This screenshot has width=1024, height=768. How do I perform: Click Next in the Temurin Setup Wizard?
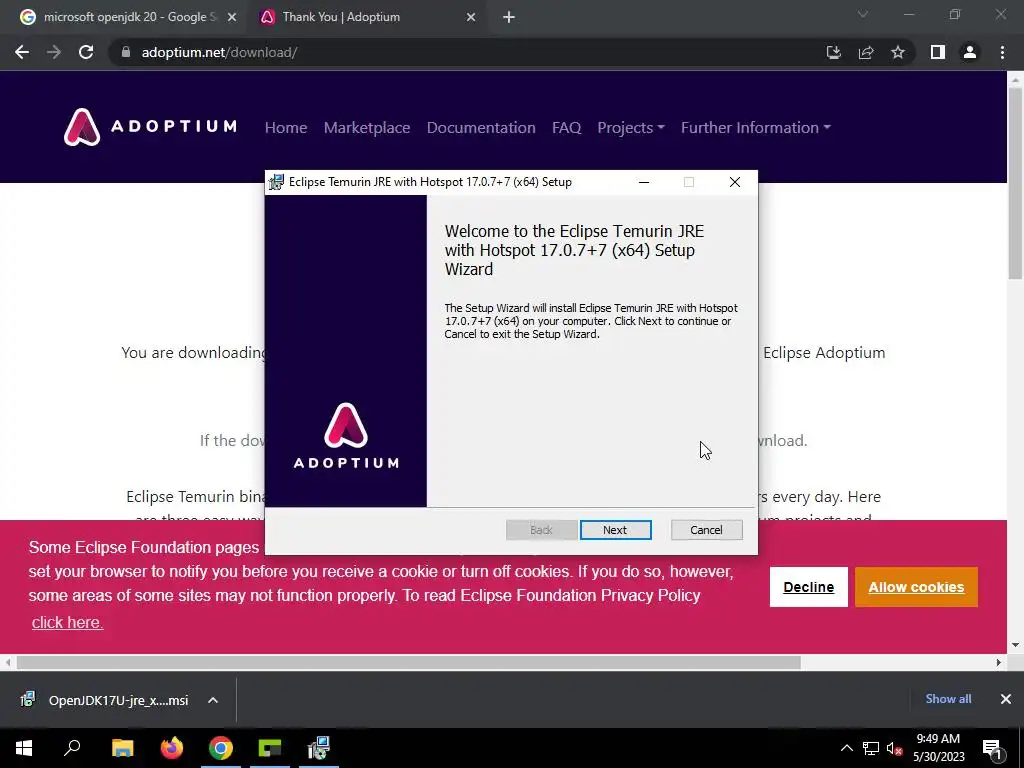point(615,530)
